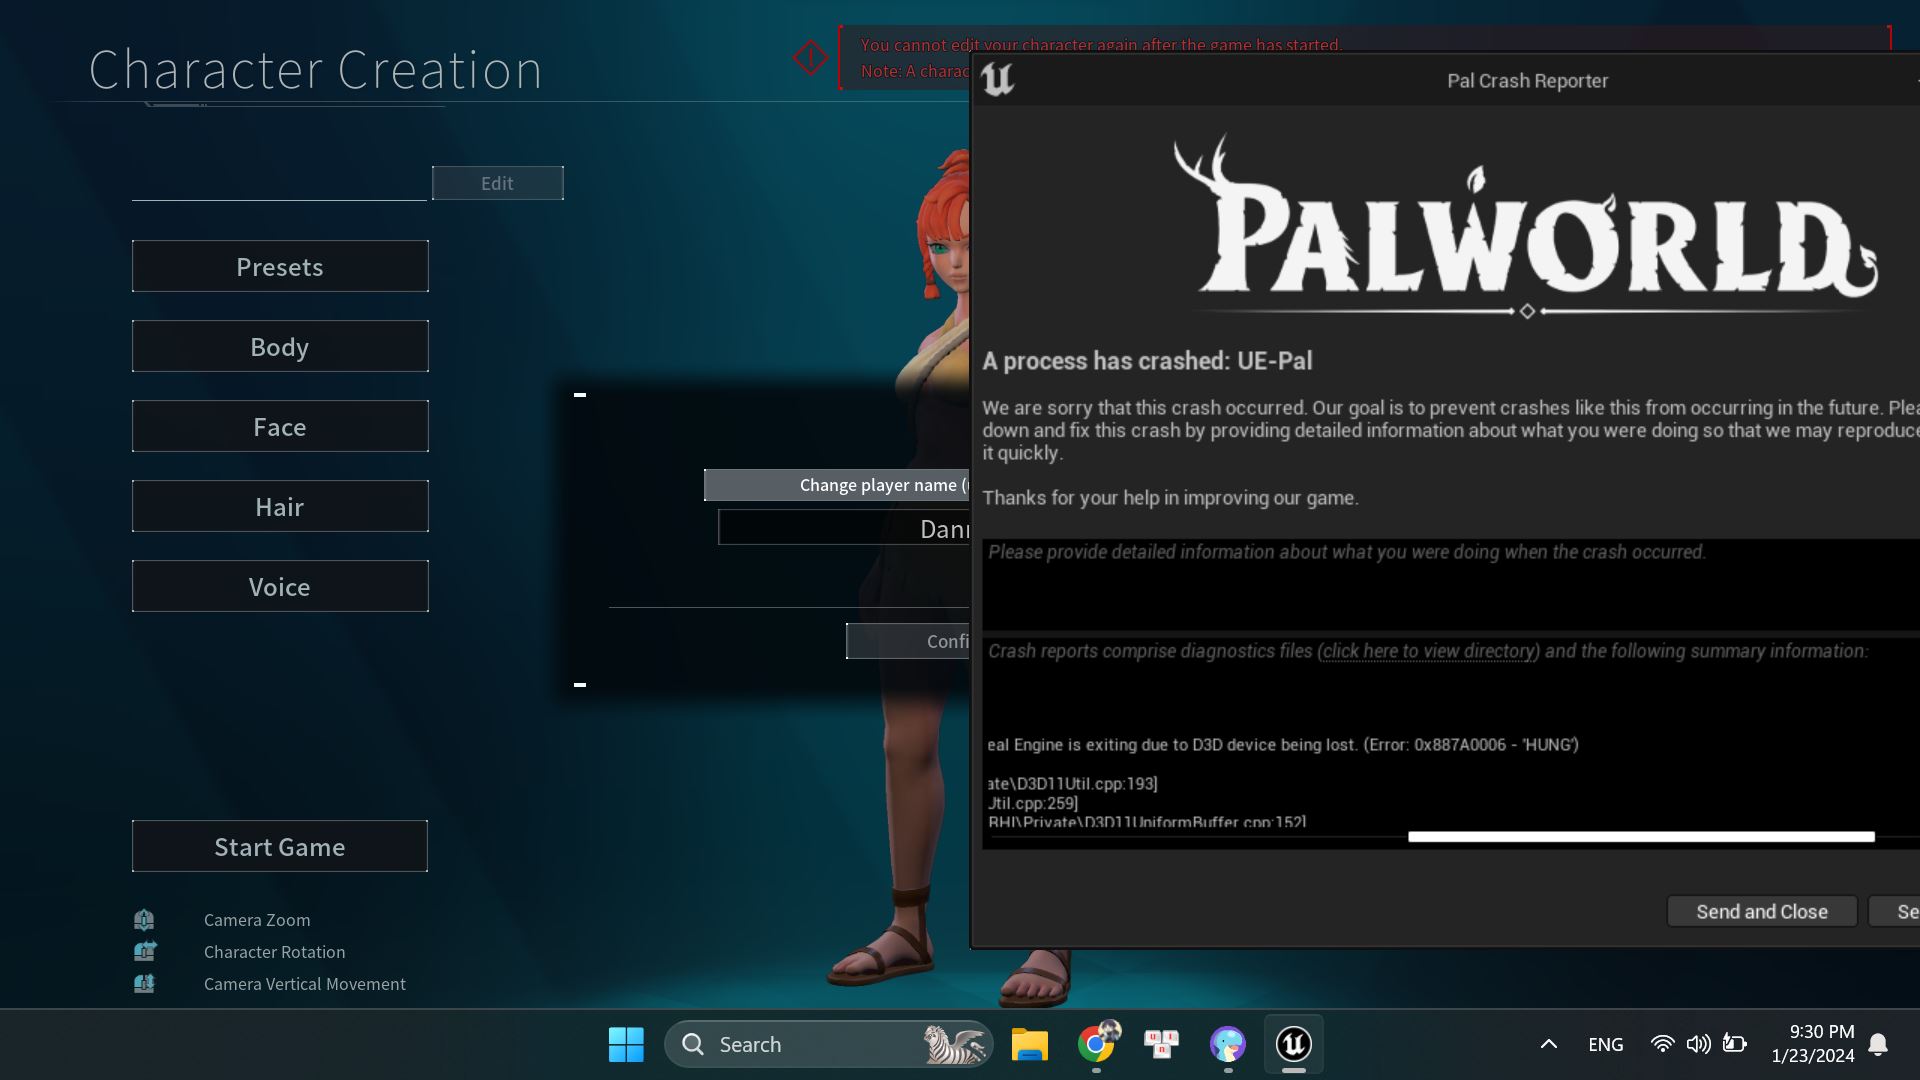Viewport: 1920px width, 1080px height.
Task: Open the Voice customization section
Action: (280, 586)
